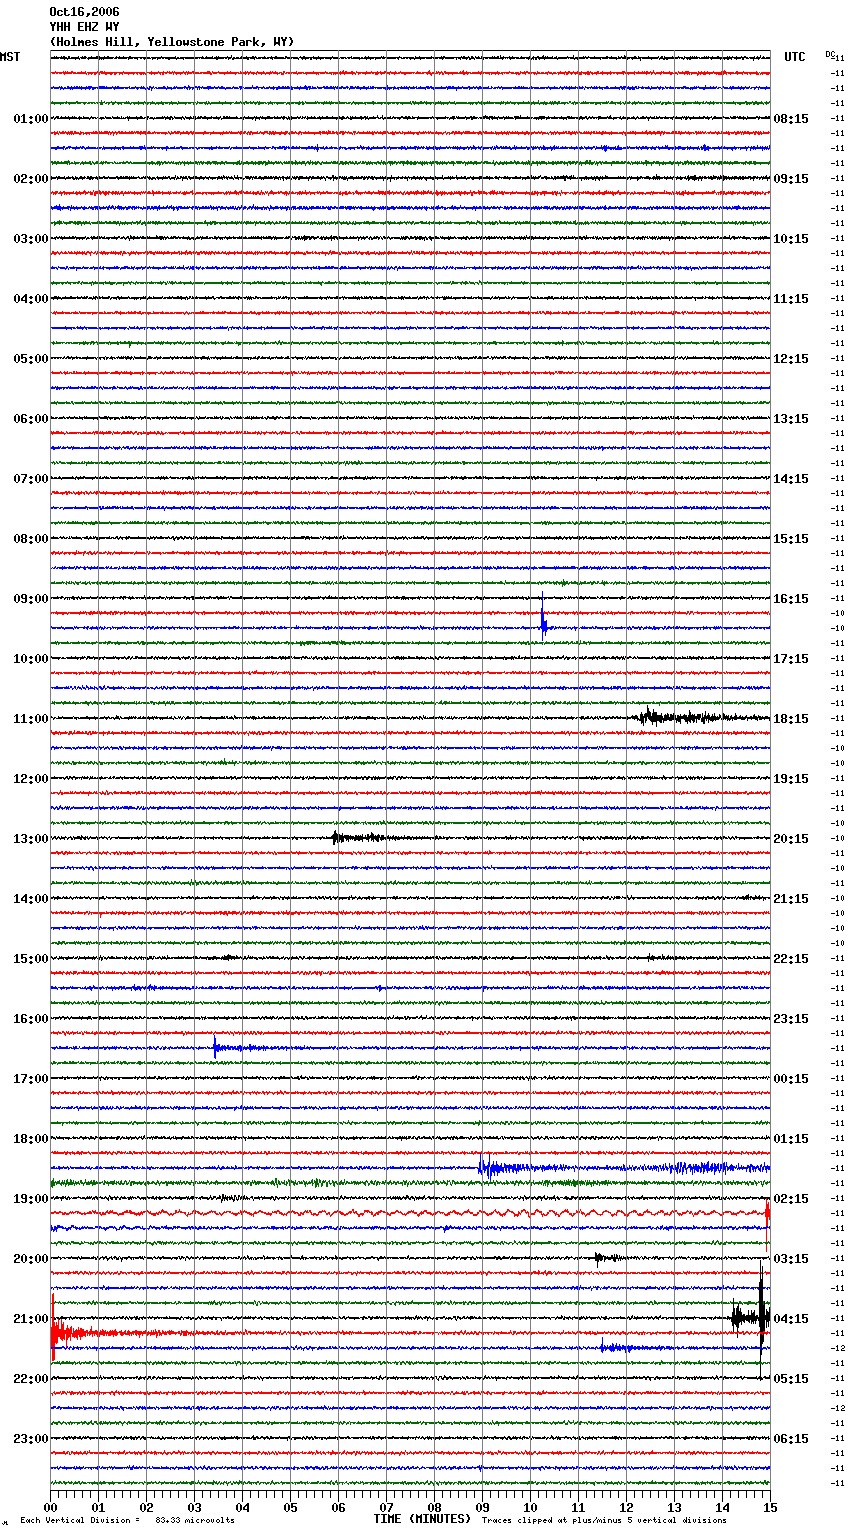Image resolution: width=850 pixels, height=1534 pixels.
Task: Select the 11:00 MST row label
Action: tap(31, 719)
